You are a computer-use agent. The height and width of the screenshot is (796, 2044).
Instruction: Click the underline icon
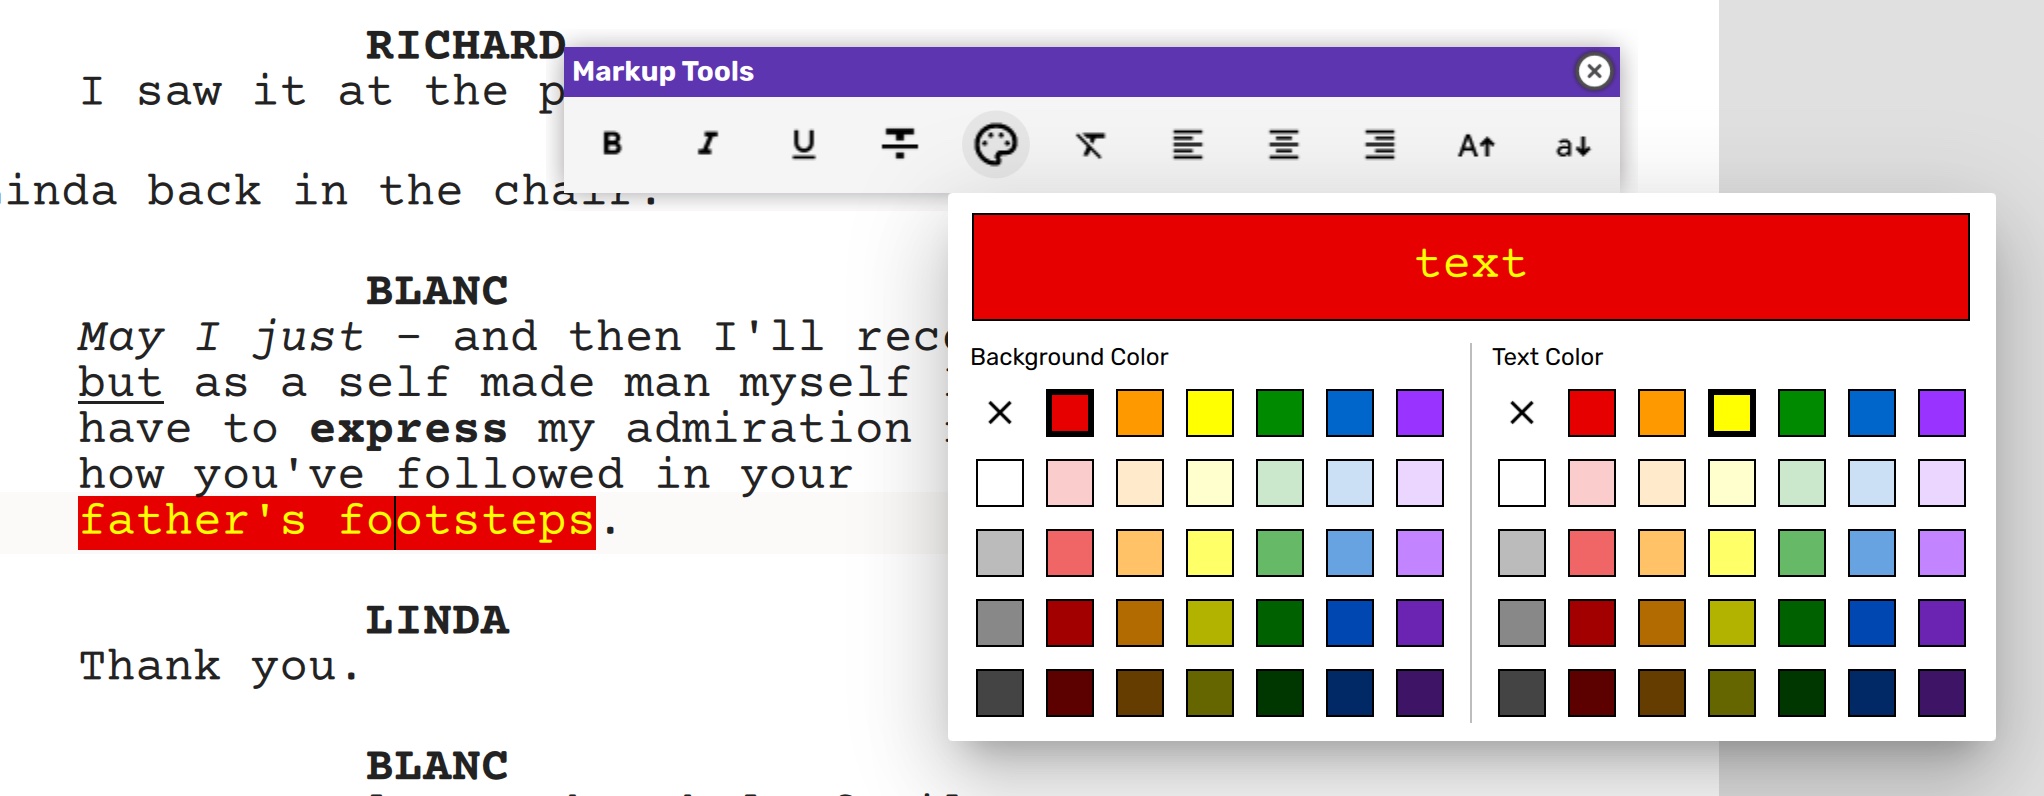click(x=803, y=145)
